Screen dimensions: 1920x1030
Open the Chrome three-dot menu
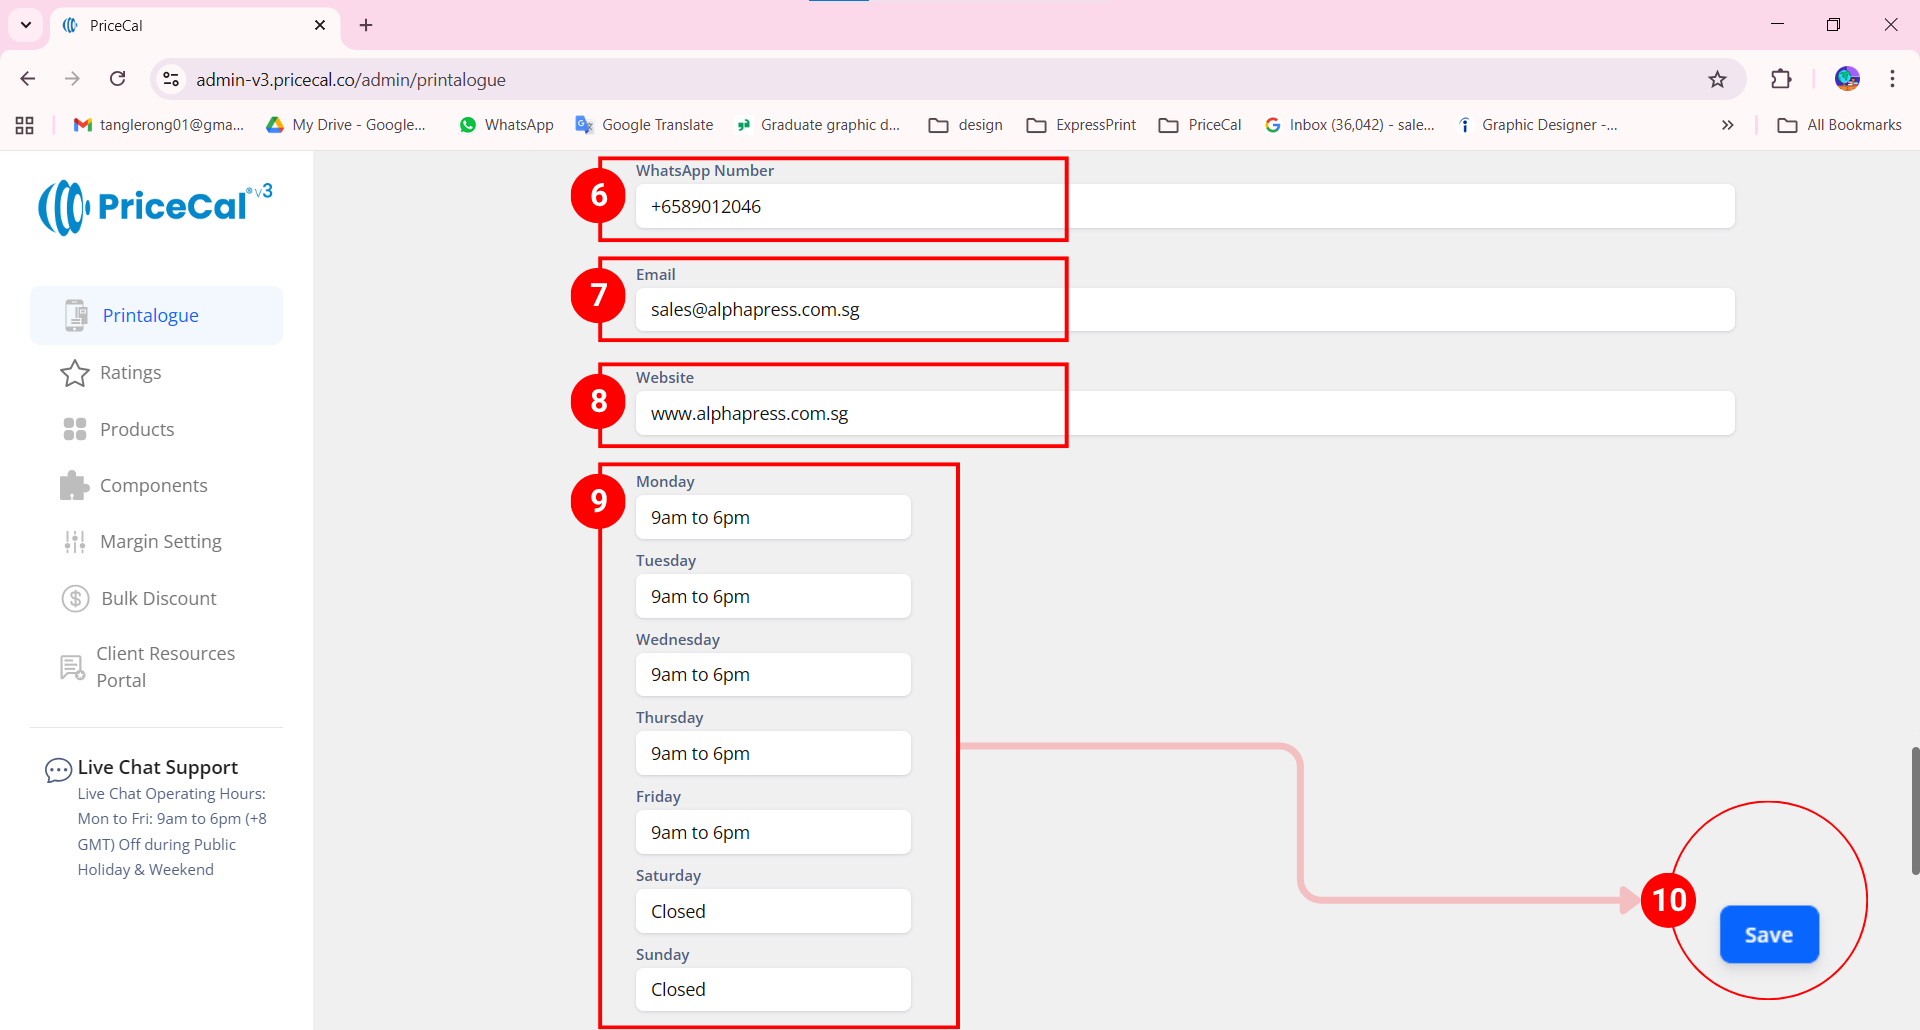[x=1892, y=79]
